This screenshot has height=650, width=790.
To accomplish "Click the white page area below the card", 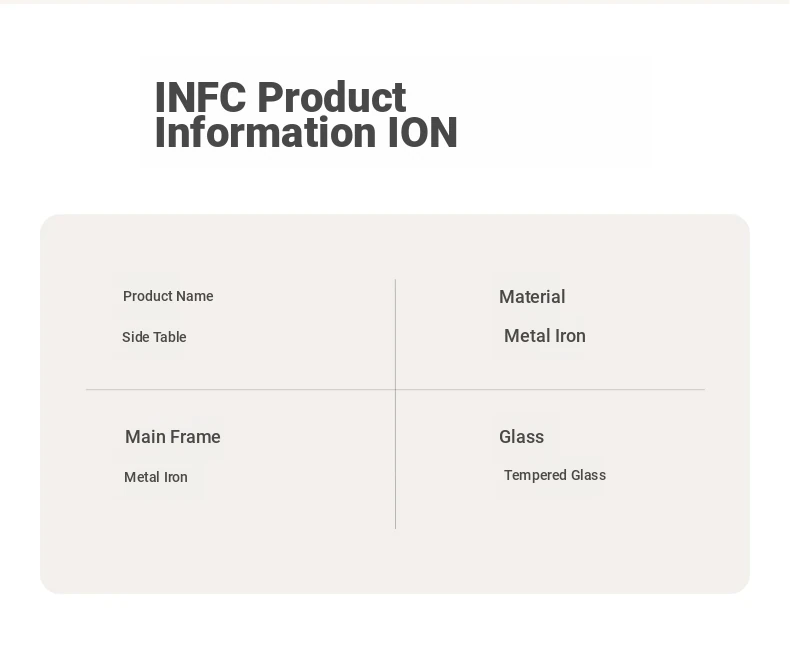I will click(x=395, y=622).
